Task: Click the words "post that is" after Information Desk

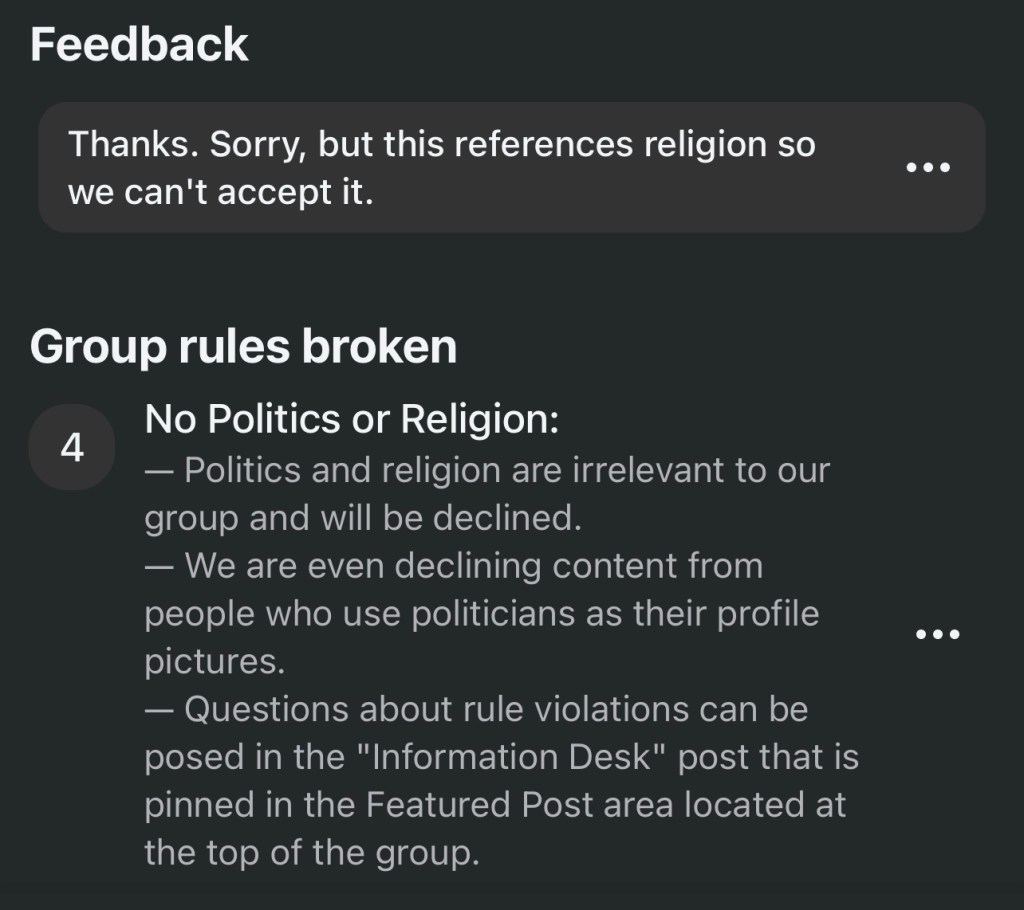Action: click(768, 758)
